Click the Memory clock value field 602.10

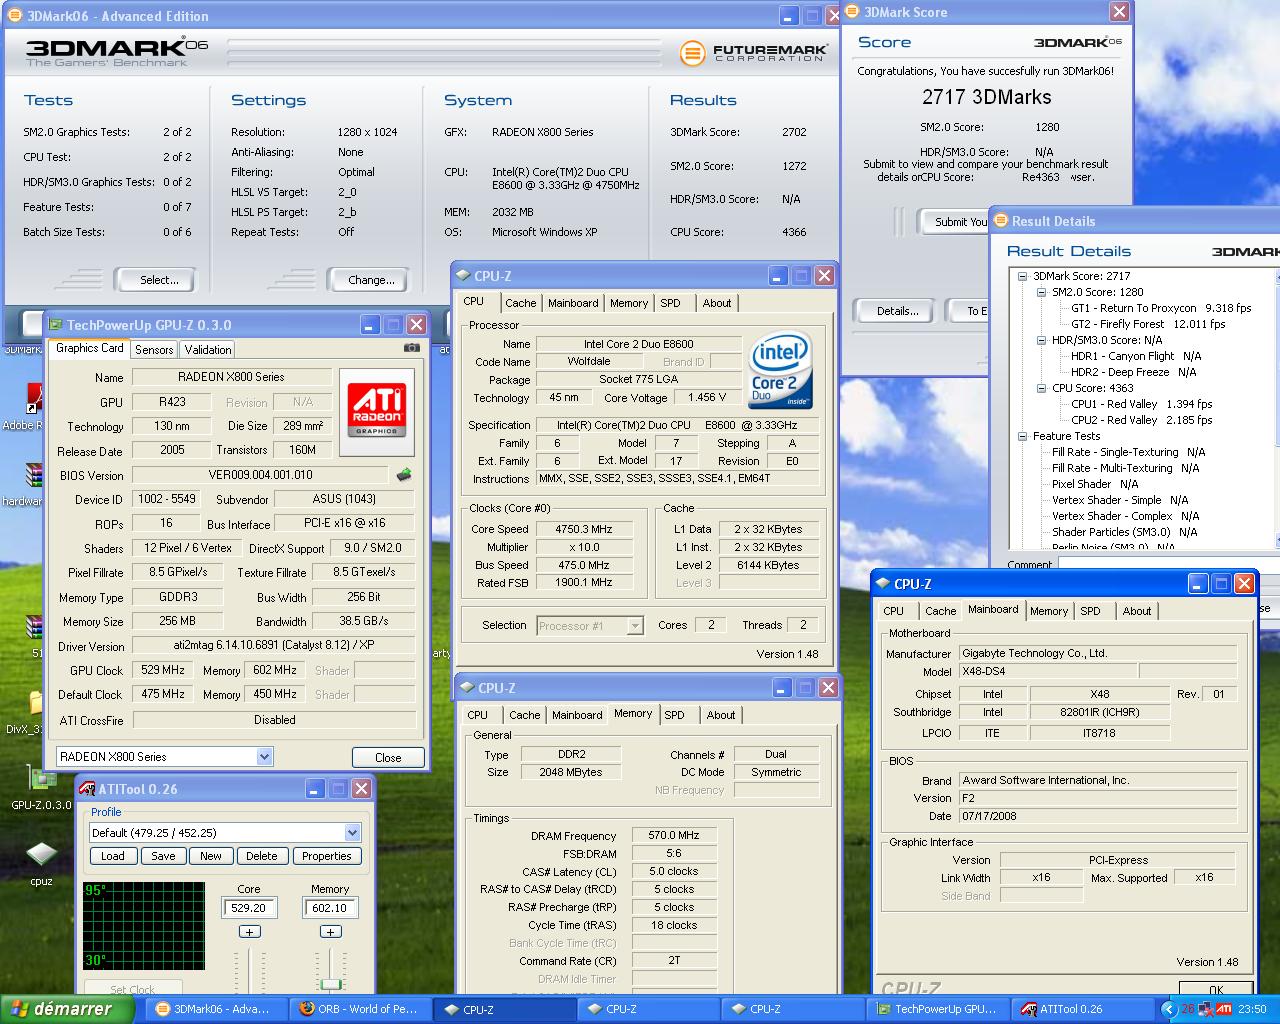click(x=330, y=908)
